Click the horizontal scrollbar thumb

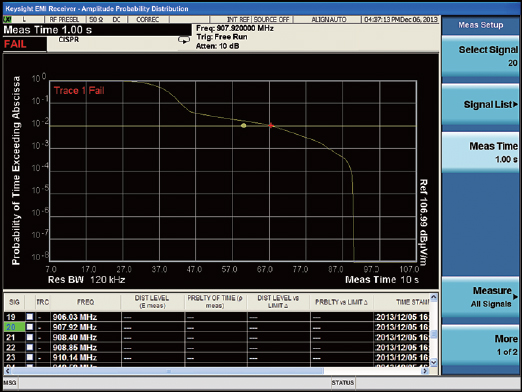coord(168,371)
